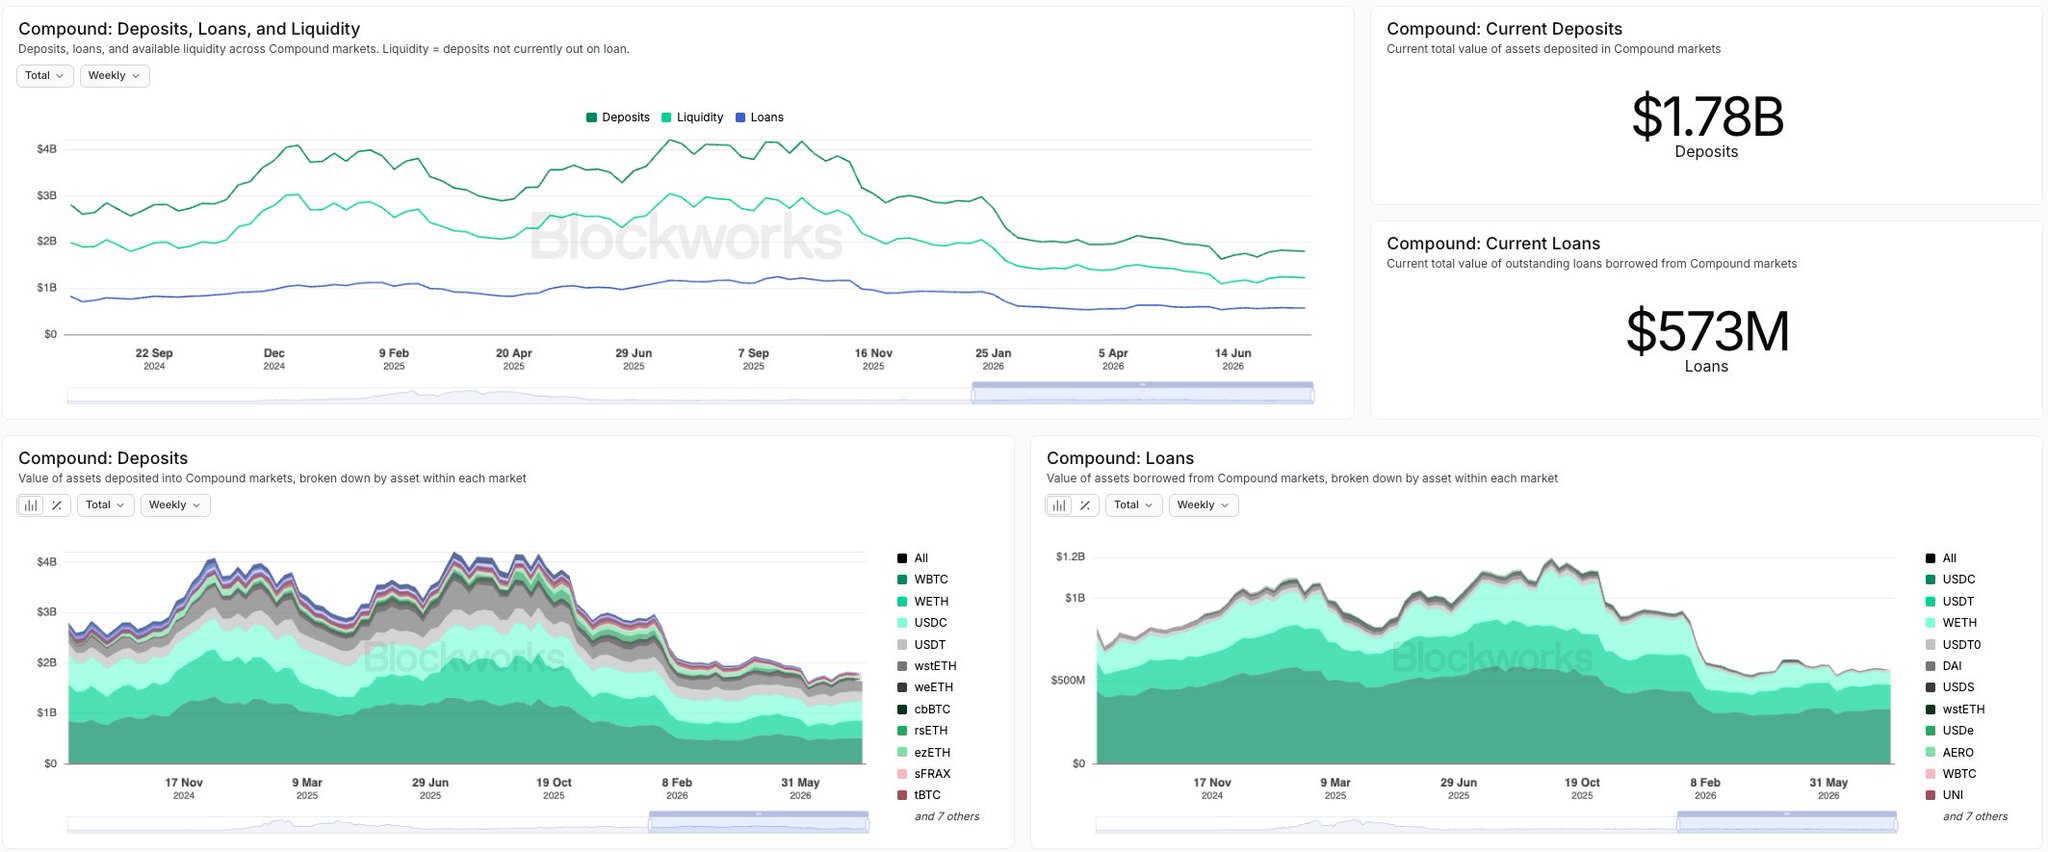Viewport: 2048px width, 852px height.
Task: Toggle the Deposits series in the top line chart legend
Action: tap(618, 117)
